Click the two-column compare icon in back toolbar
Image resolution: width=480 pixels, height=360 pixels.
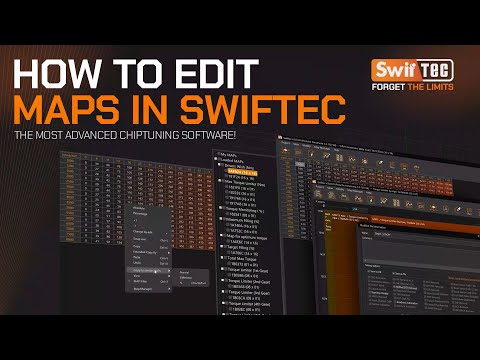(x=339, y=157)
